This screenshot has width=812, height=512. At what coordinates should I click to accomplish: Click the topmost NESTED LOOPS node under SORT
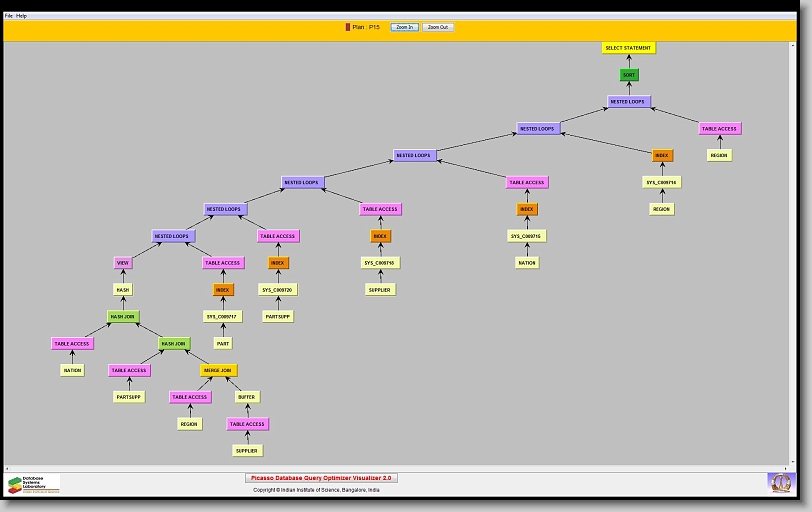tap(629, 102)
